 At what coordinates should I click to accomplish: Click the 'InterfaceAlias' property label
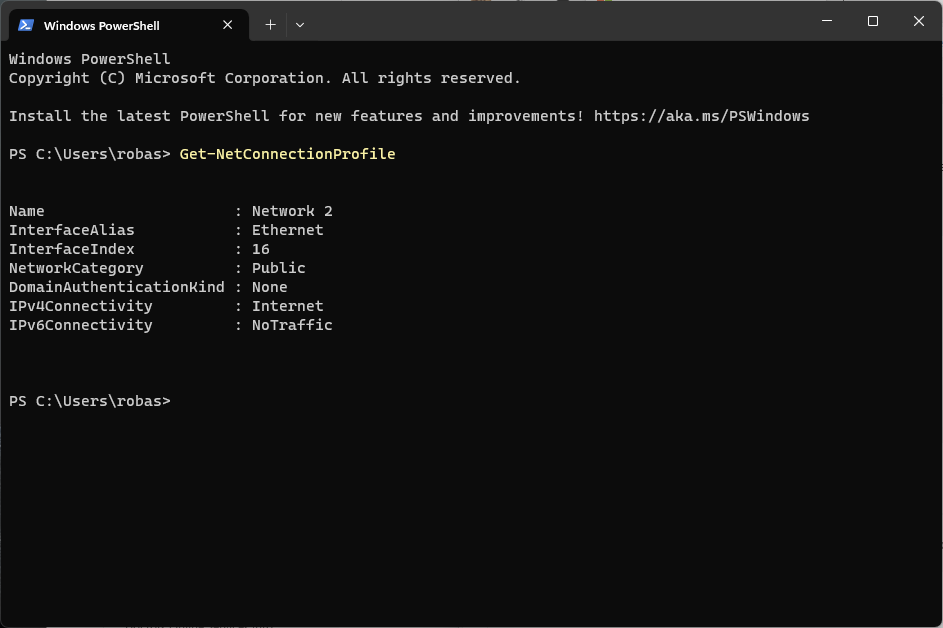pyautogui.click(x=72, y=230)
